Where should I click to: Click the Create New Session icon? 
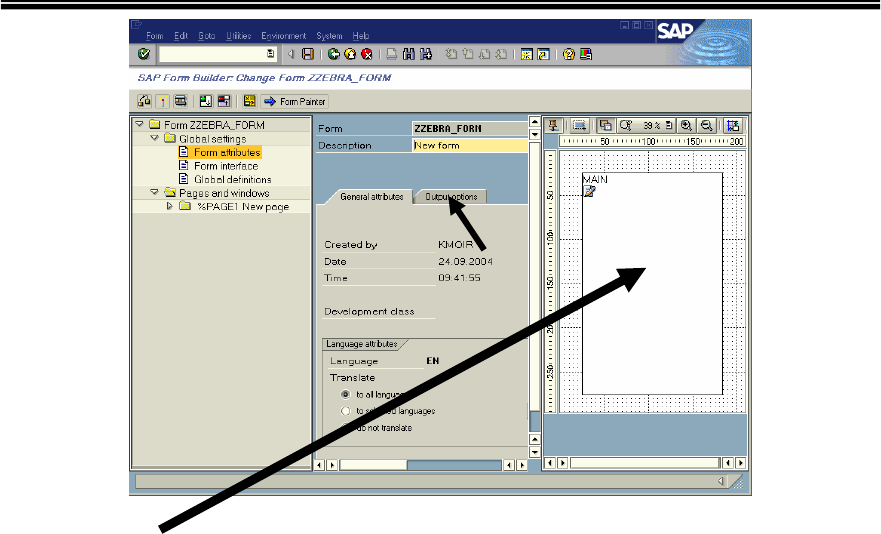coord(526,54)
